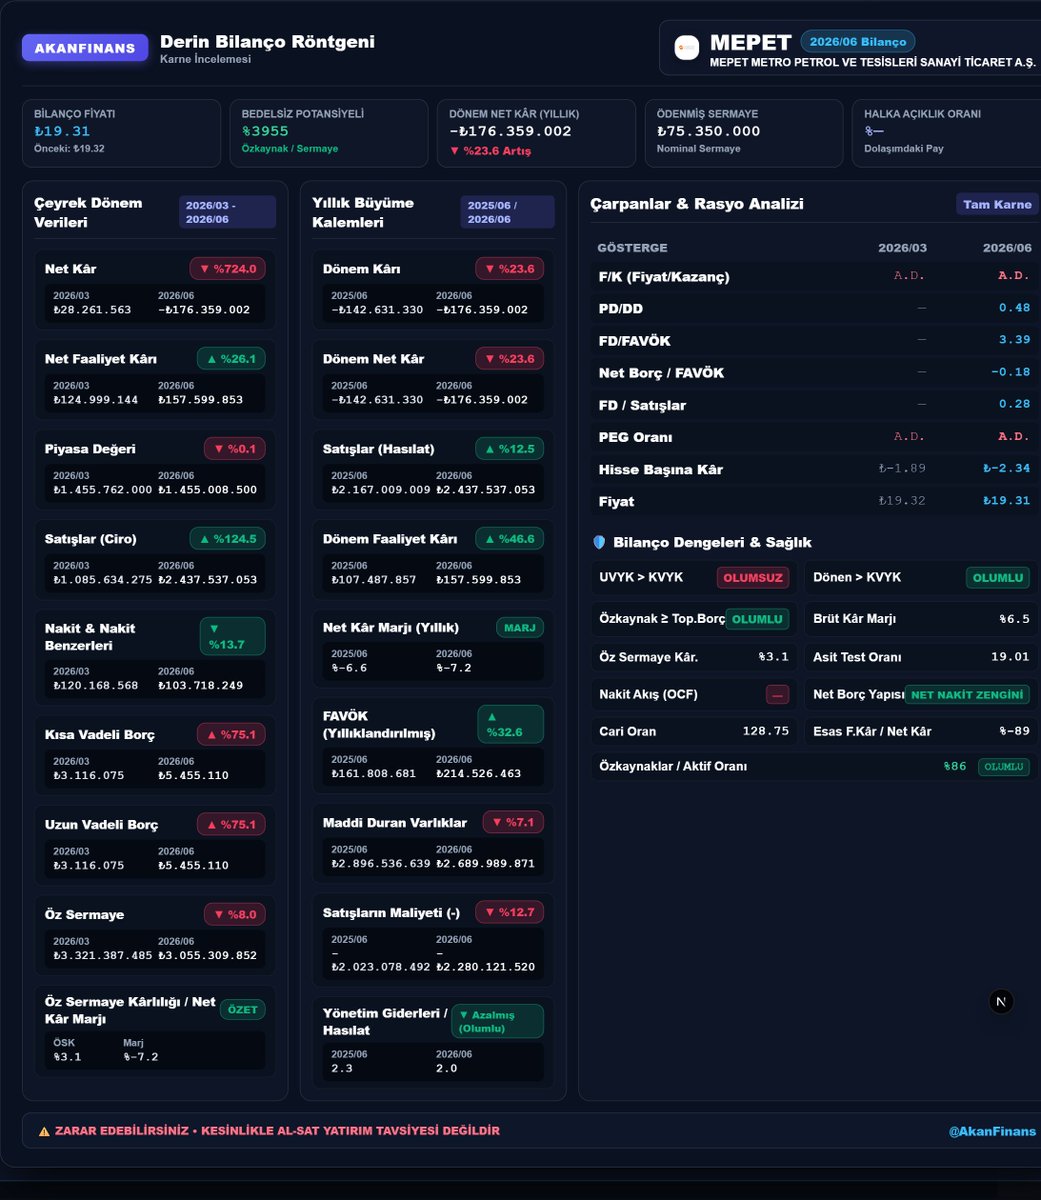Click the %23.6 Artış indicator
The width and height of the screenshot is (1041, 1200).
[x=490, y=151]
